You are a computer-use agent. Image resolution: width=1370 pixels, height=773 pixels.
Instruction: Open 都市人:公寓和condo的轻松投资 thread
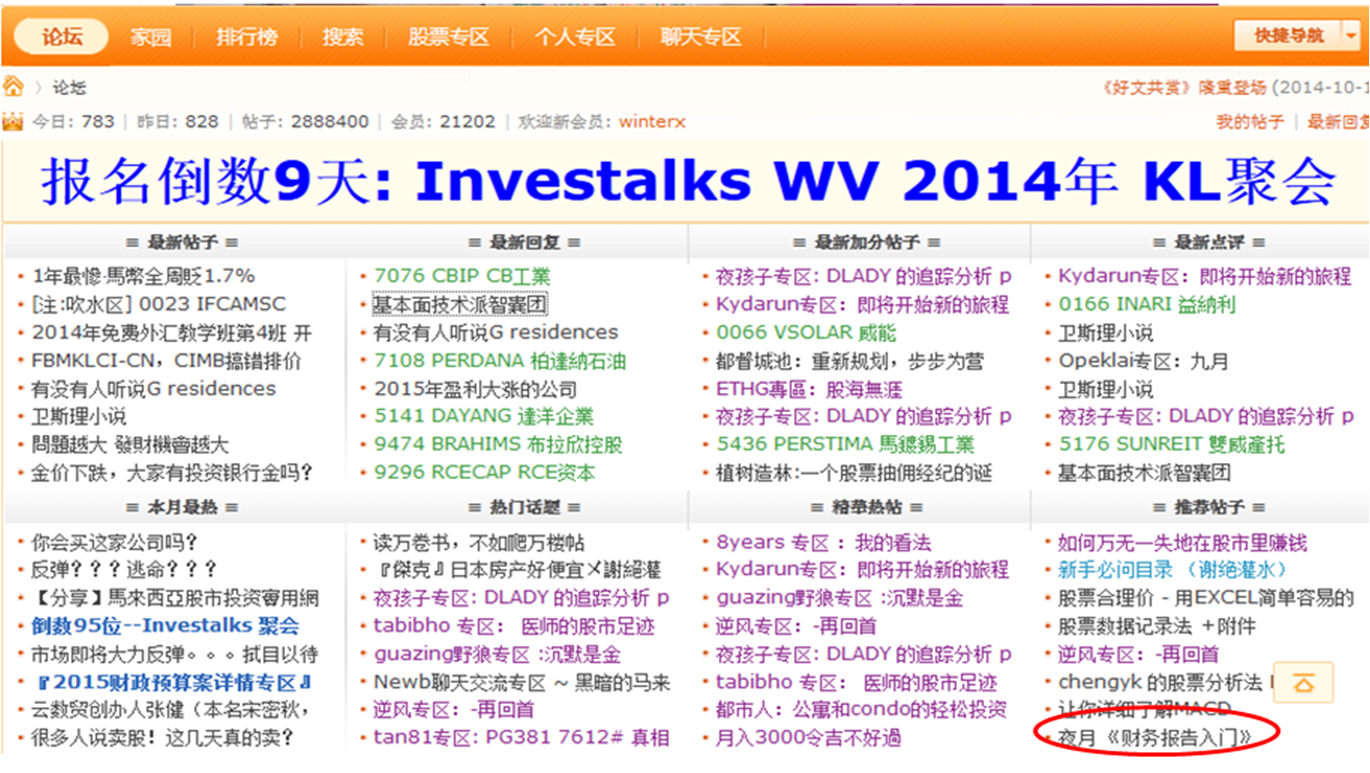(861, 710)
